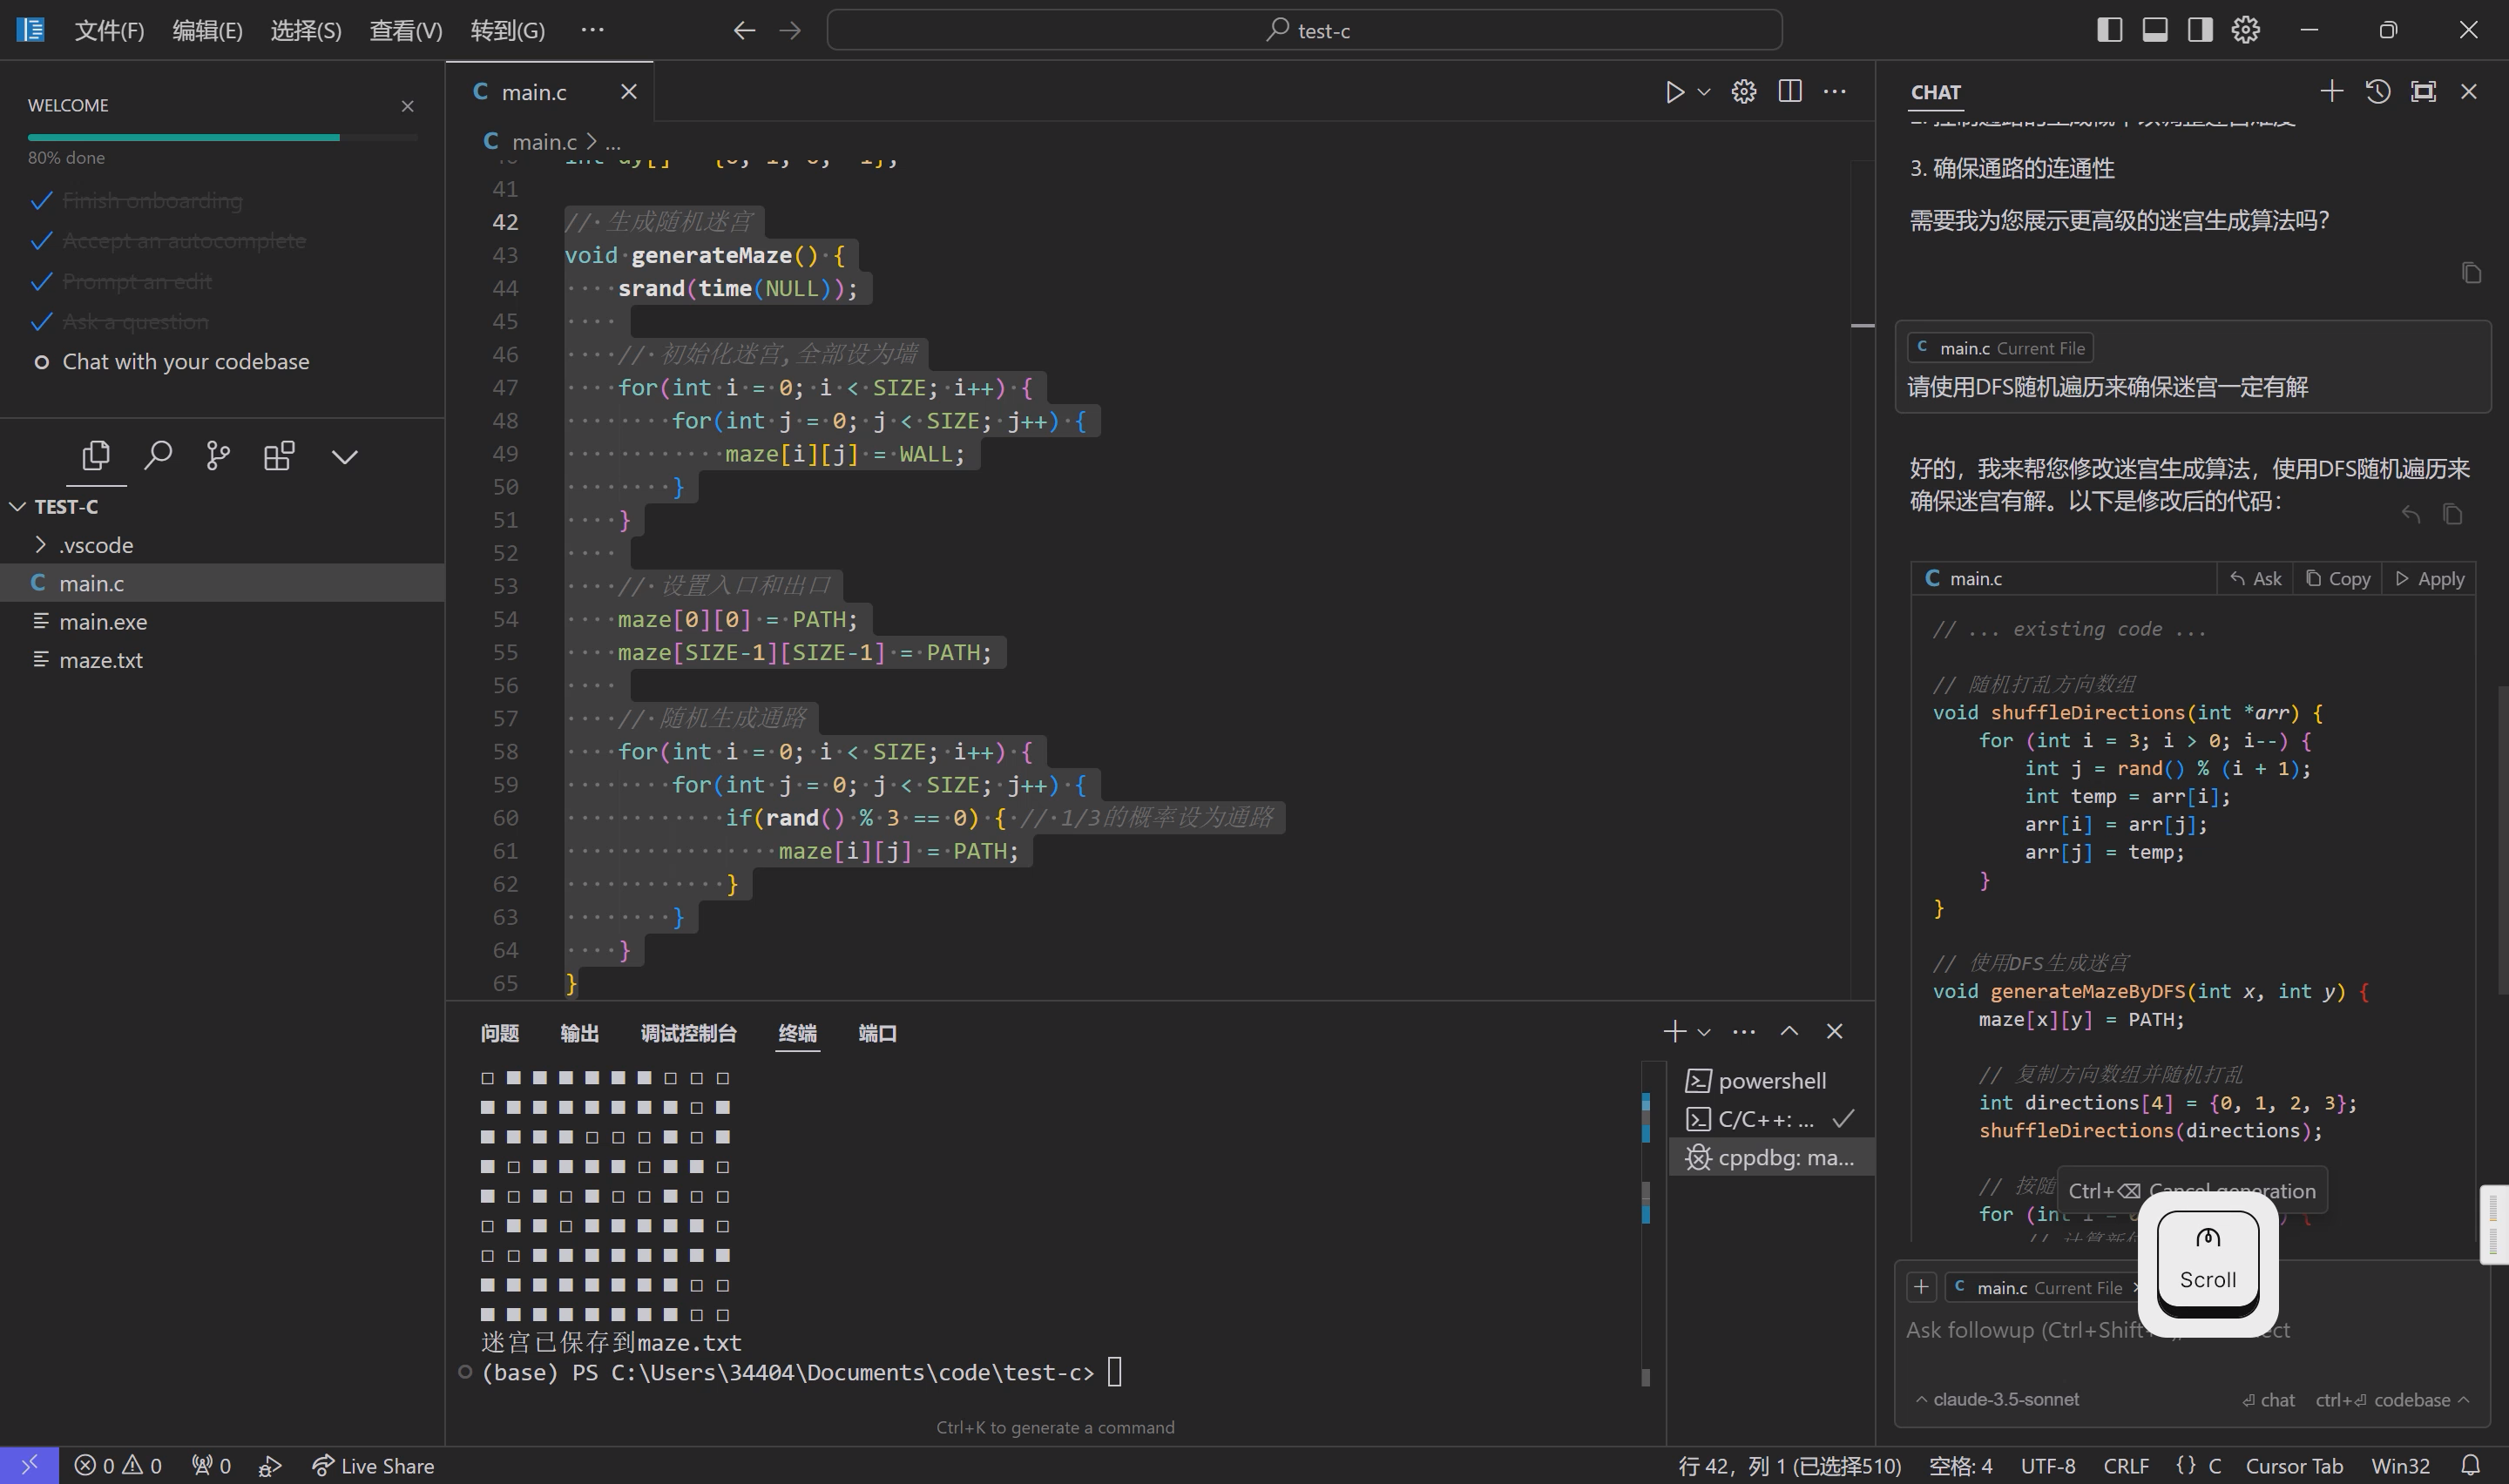Close the main.c editor tab
Viewport: 2509px width, 1484px height.
pos(628,92)
